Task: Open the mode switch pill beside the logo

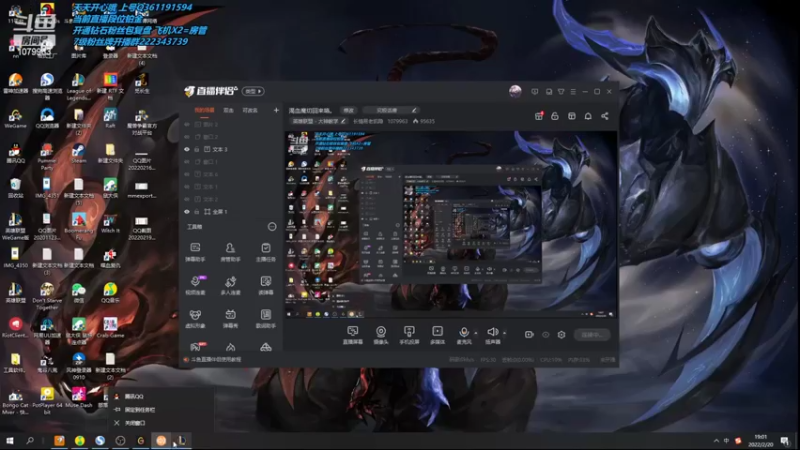Action: [253, 91]
